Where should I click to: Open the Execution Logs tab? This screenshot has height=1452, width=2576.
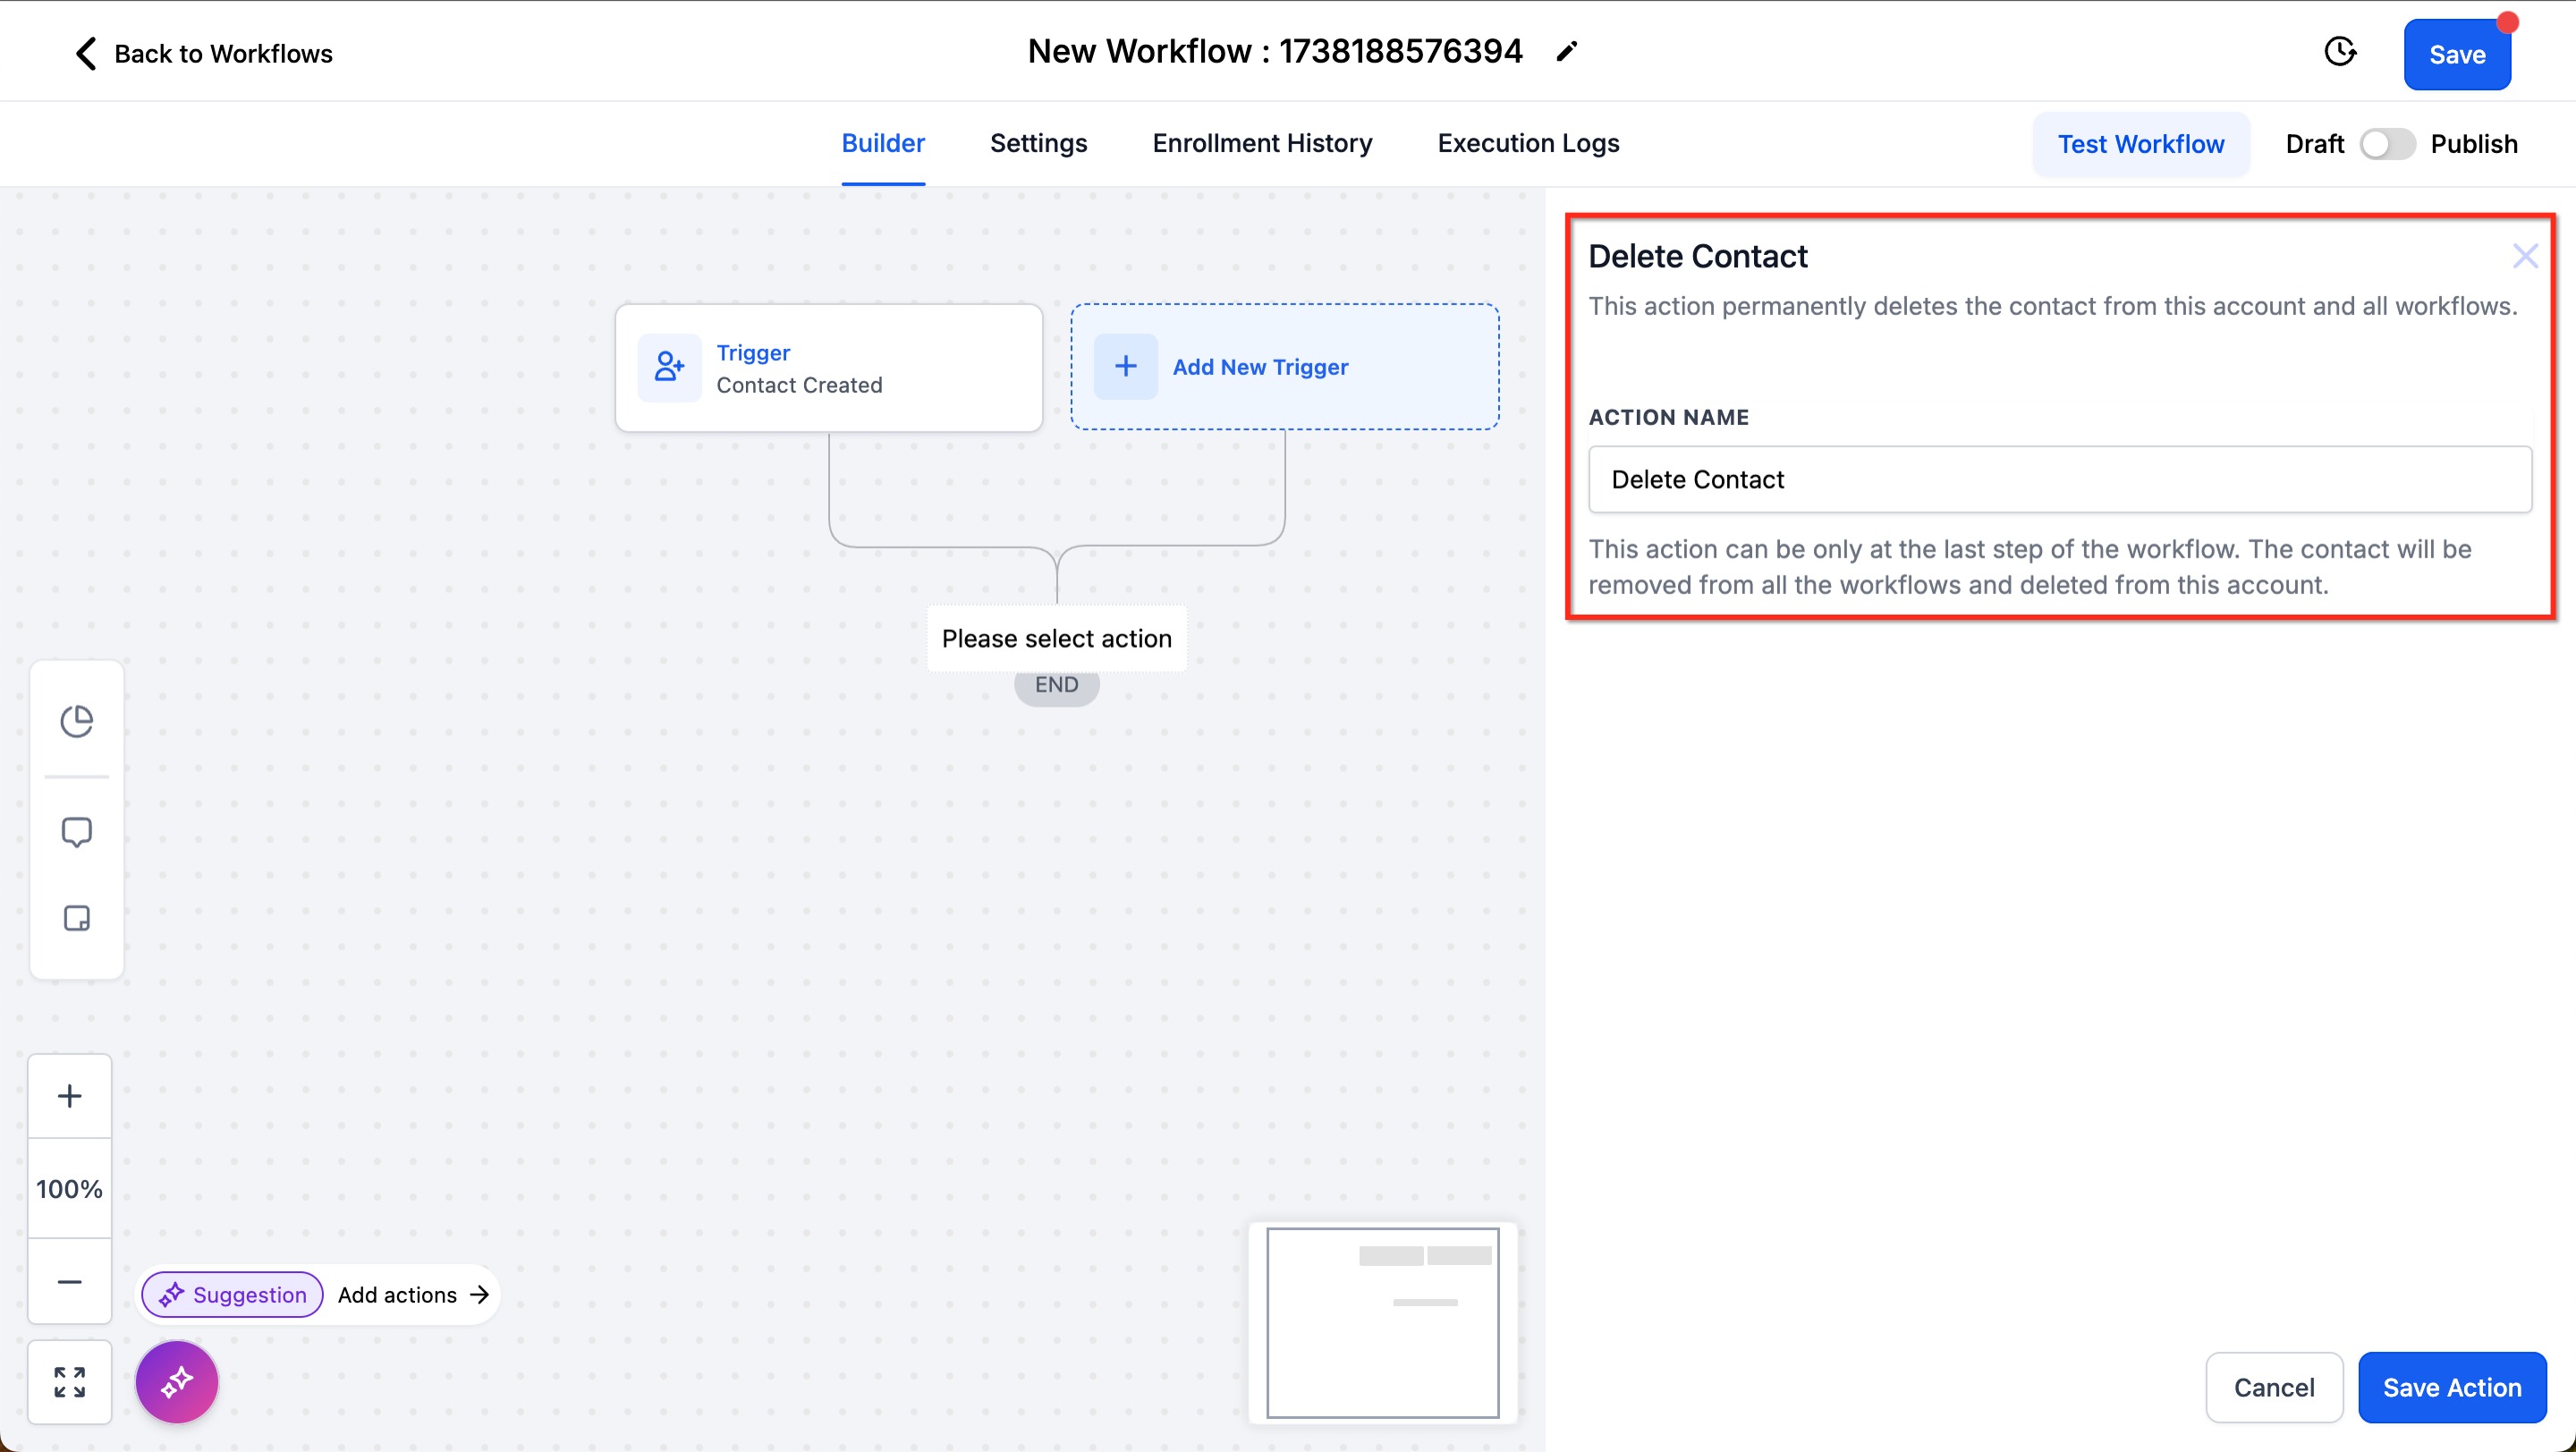pyautogui.click(x=1528, y=143)
